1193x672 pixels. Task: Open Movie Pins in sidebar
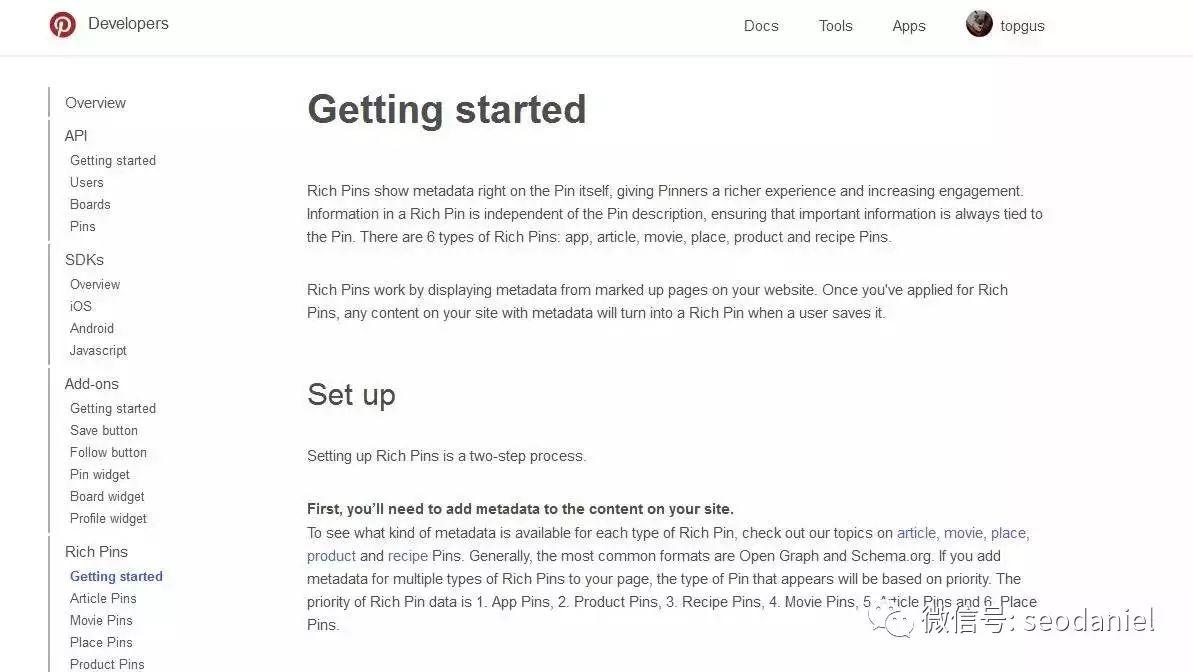tap(101, 620)
